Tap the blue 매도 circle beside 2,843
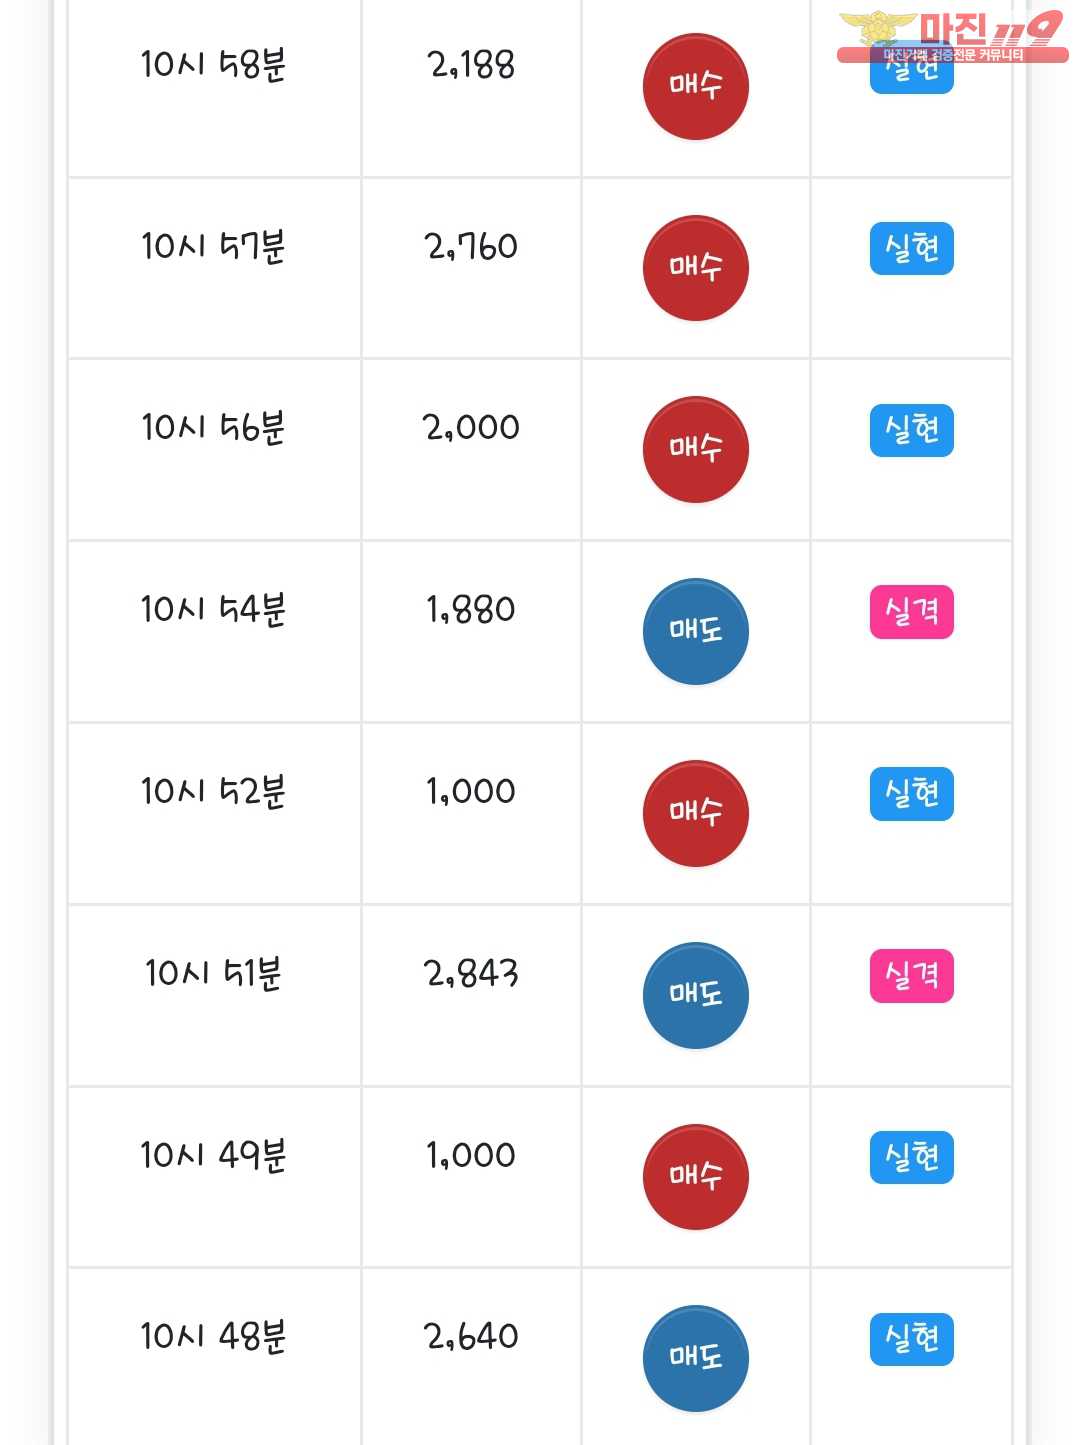This screenshot has height=1445, width=1080. click(x=695, y=995)
